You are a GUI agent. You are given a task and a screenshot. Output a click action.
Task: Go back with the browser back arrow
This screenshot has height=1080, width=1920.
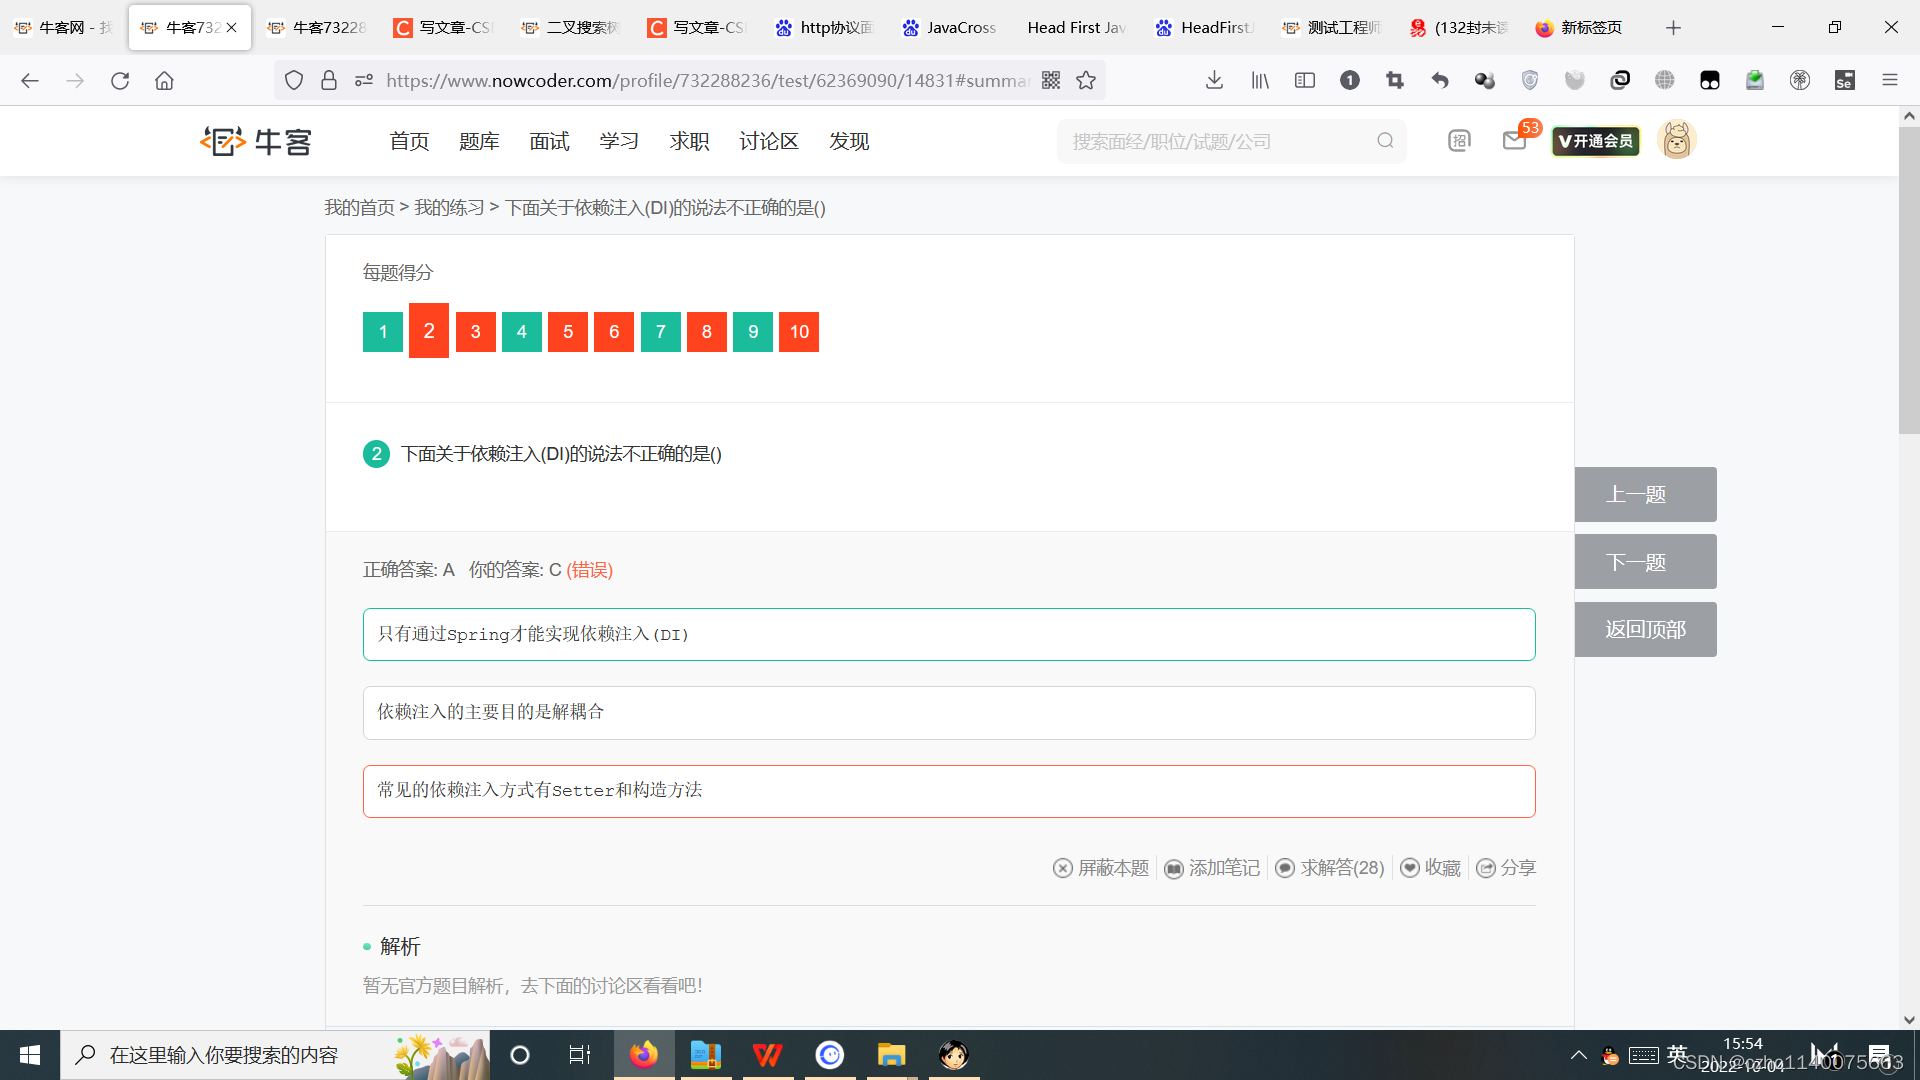coord(30,80)
